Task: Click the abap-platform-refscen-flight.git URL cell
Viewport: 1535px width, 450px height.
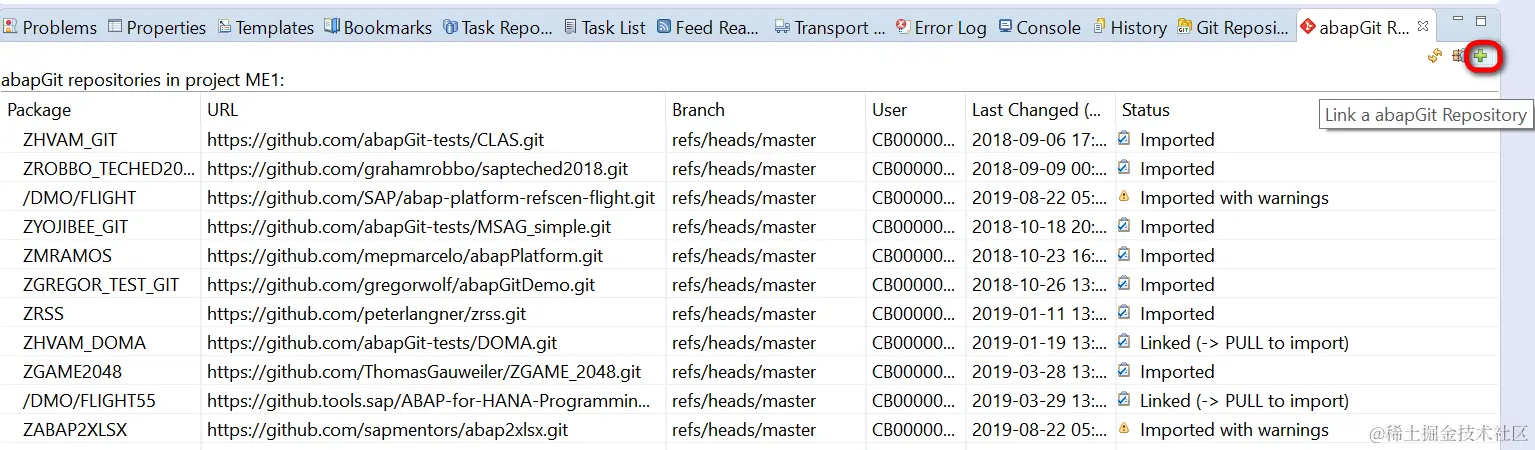Action: [431, 198]
